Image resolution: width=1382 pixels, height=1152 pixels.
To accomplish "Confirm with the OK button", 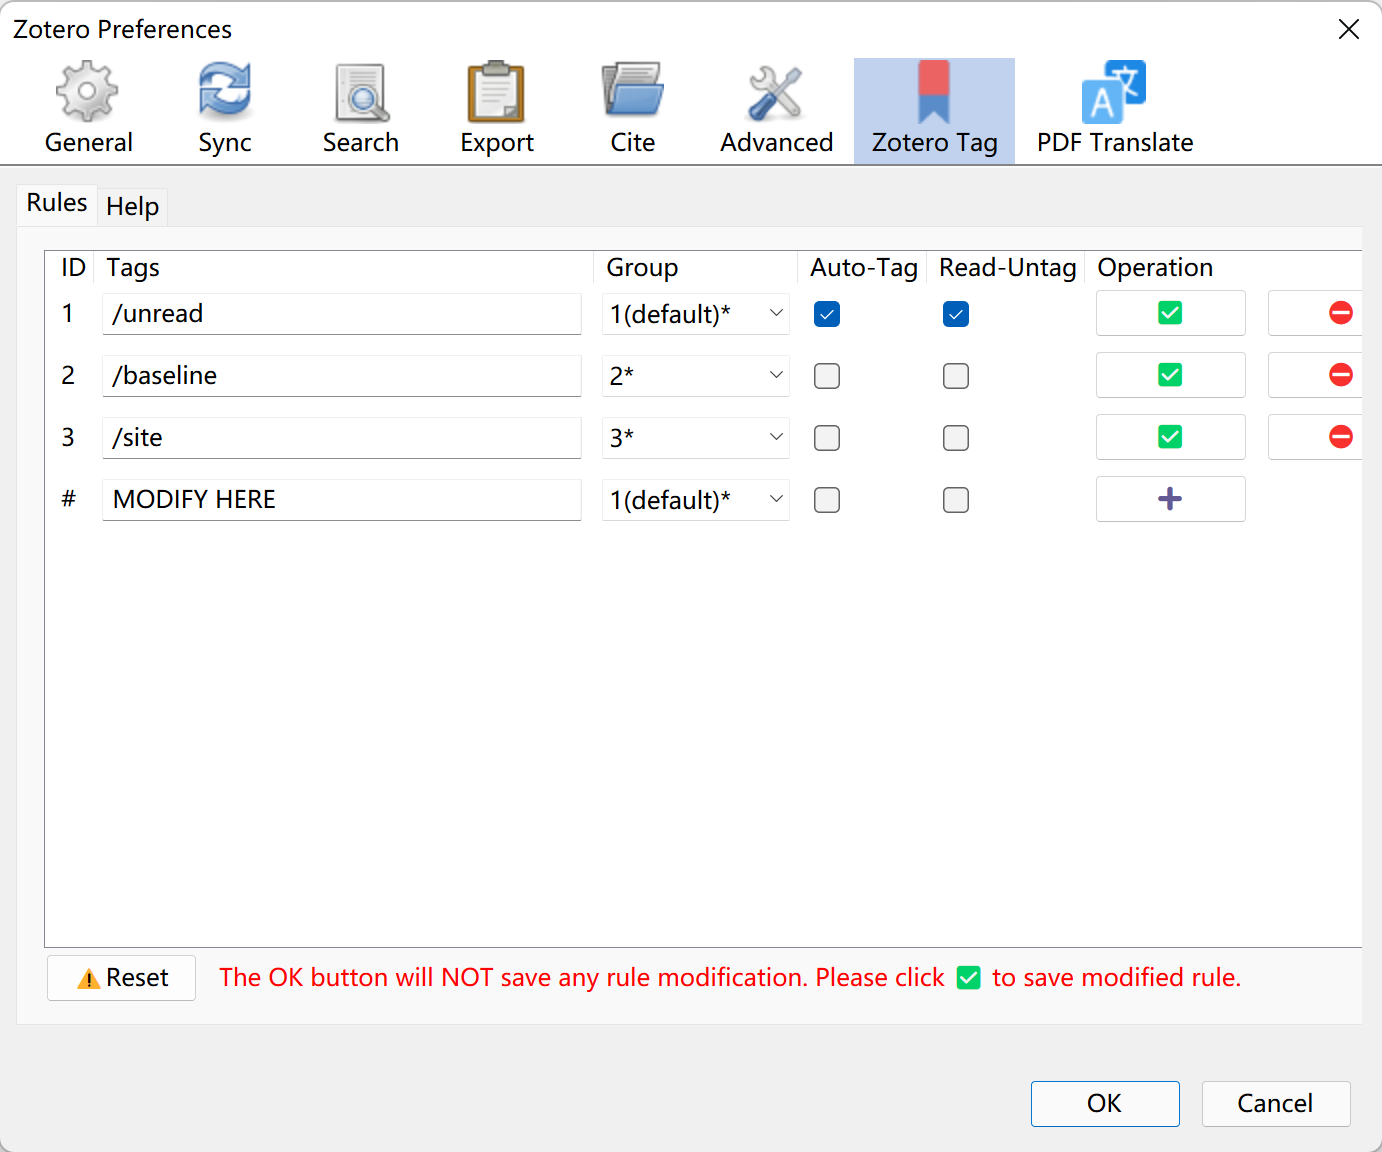I will coord(1105,1103).
